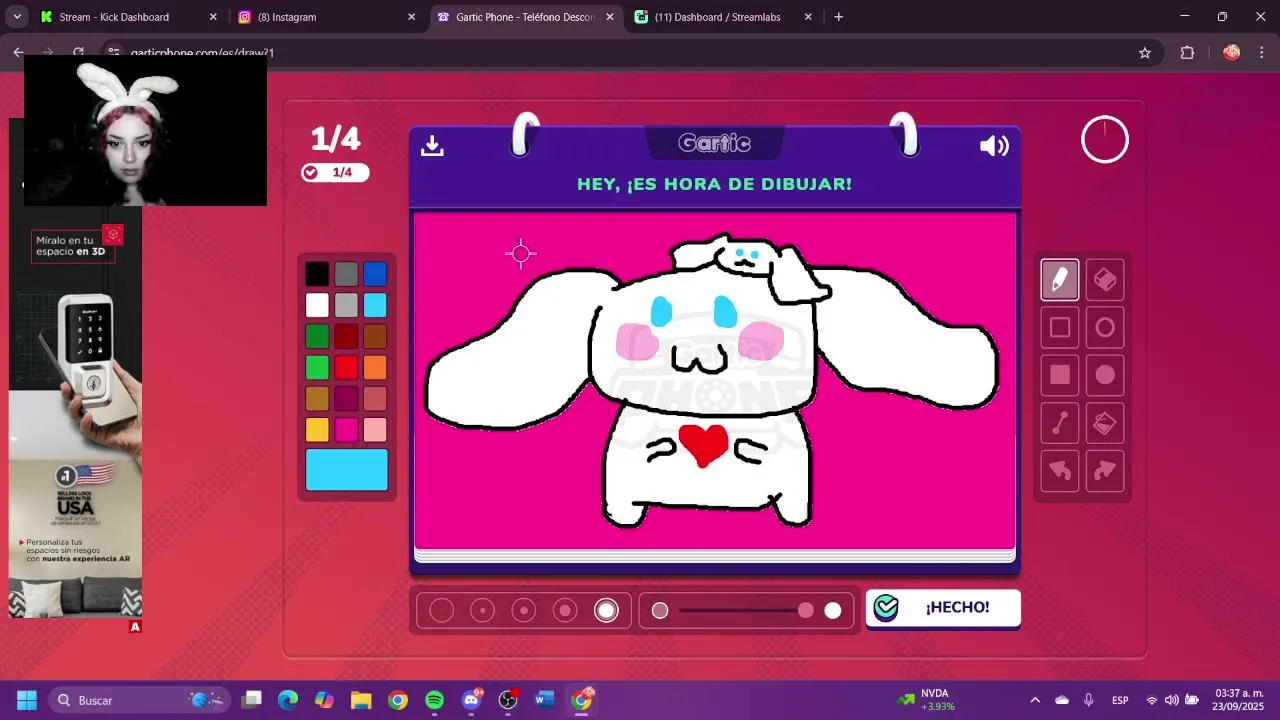Open a new browser tab
Image resolution: width=1280 pixels, height=720 pixels.
pos(838,17)
